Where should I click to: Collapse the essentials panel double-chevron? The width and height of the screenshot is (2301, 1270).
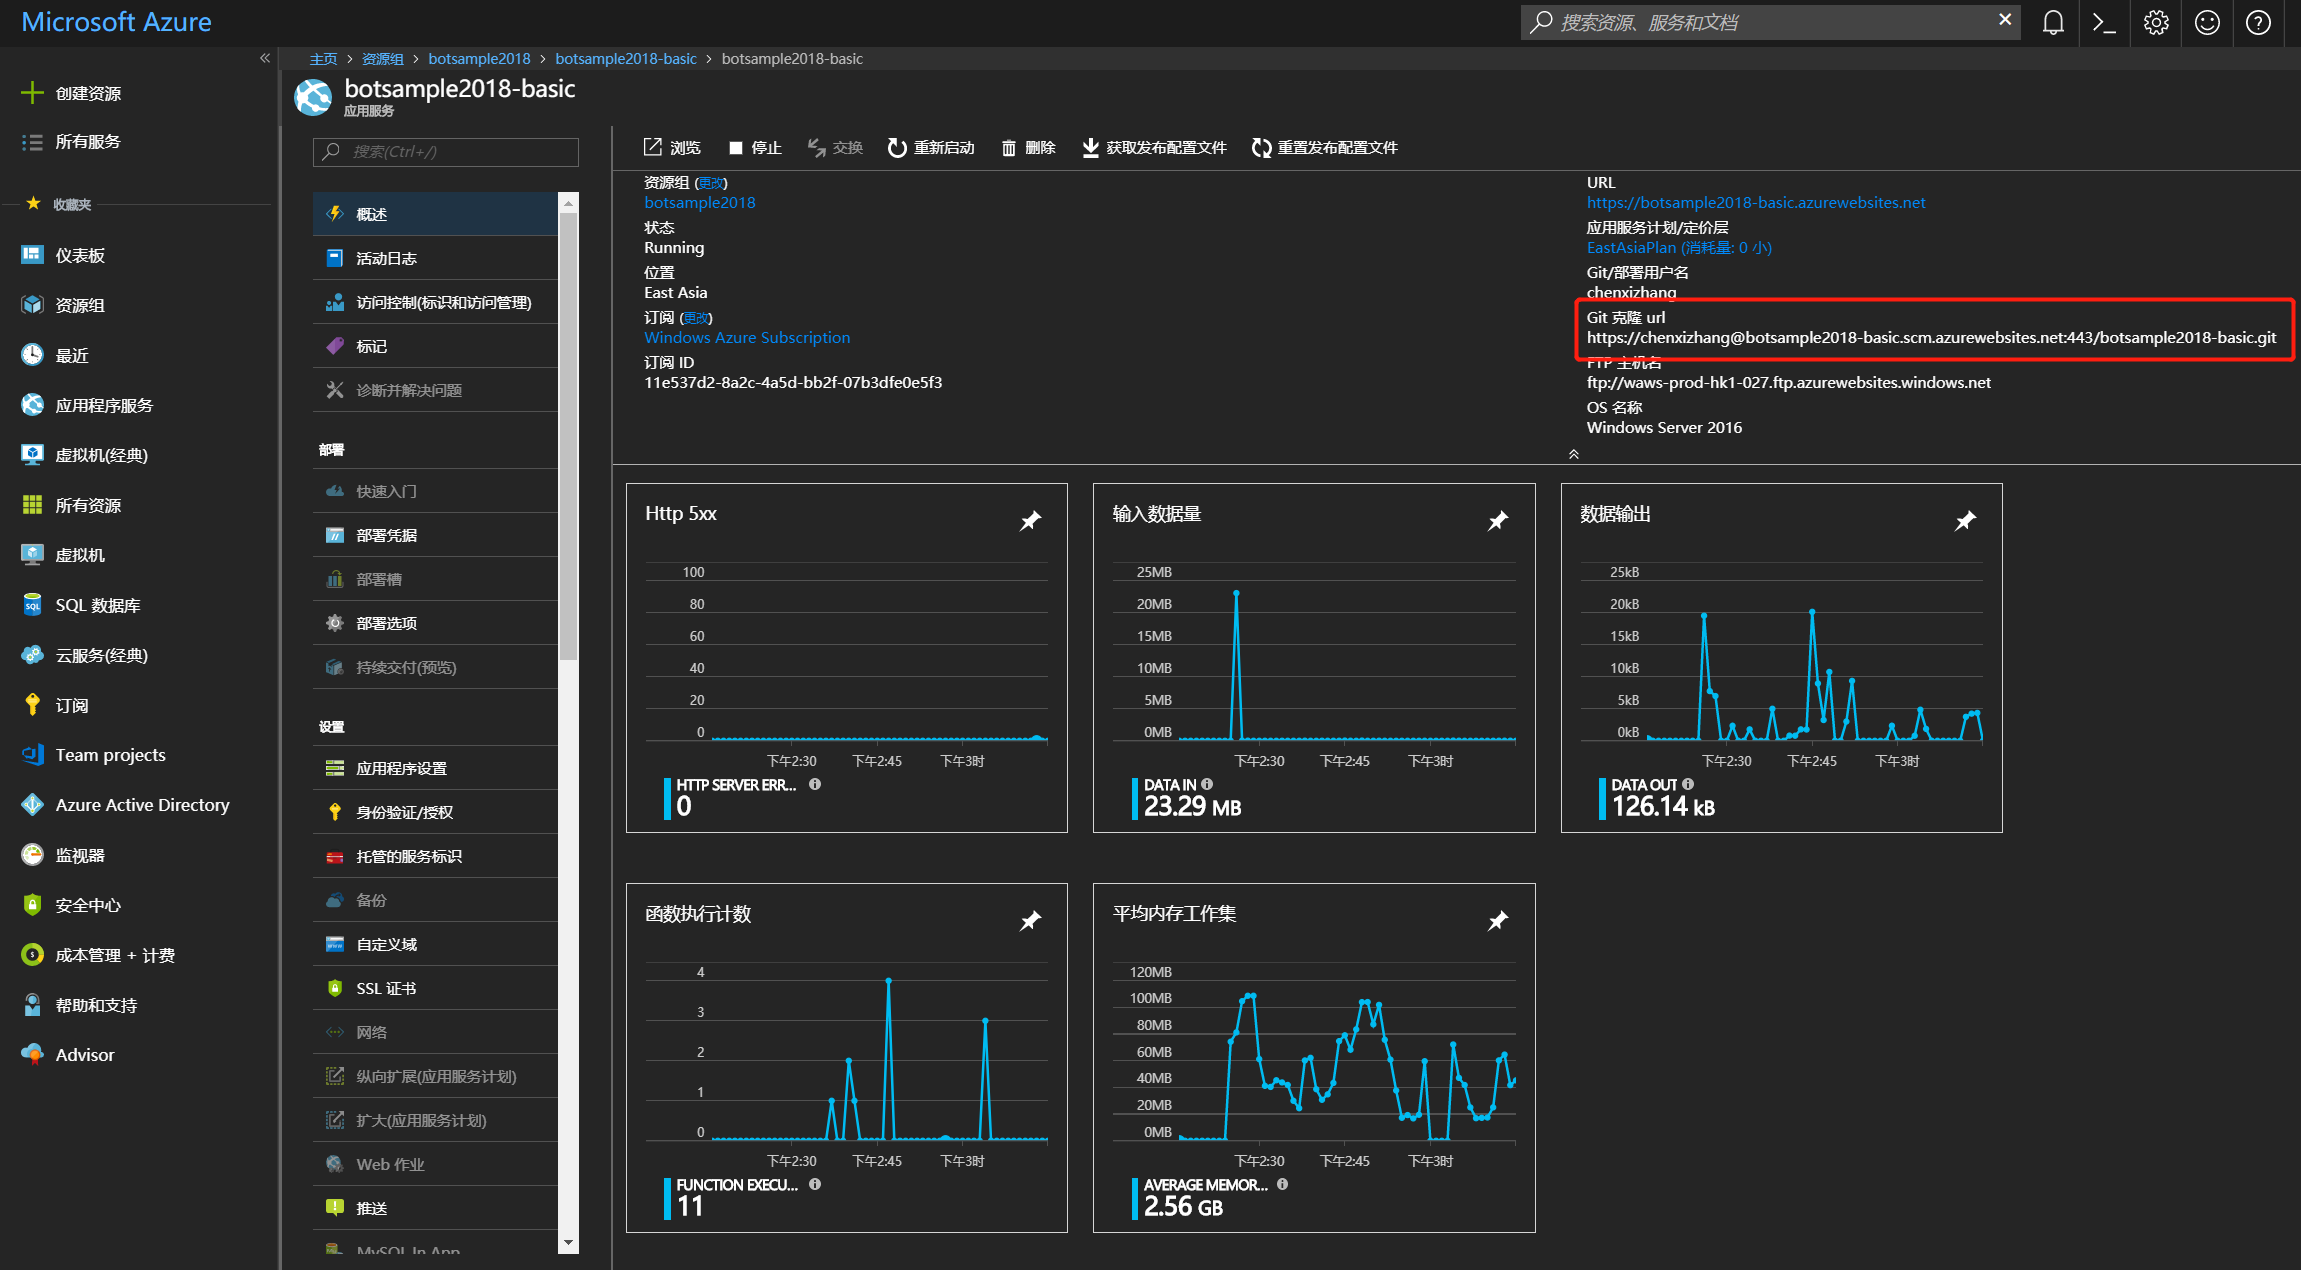(x=1574, y=454)
